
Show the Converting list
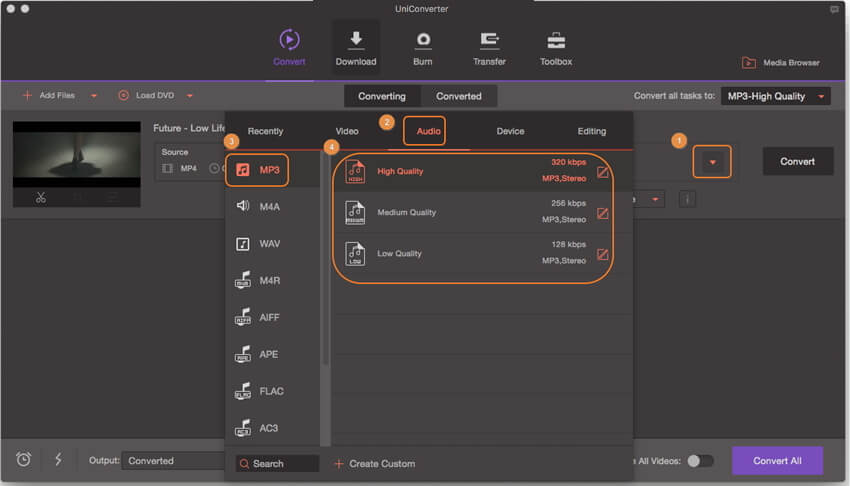[x=382, y=96]
